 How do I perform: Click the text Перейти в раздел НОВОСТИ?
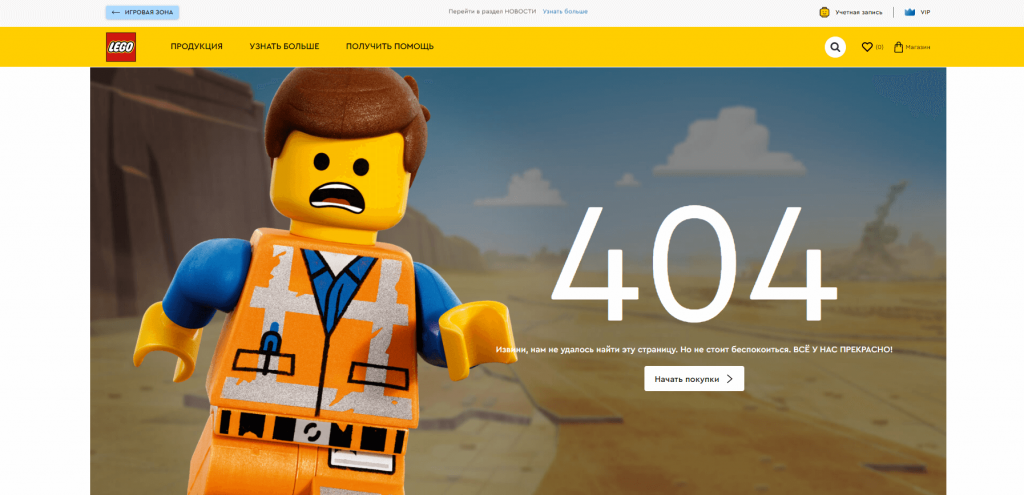point(492,12)
